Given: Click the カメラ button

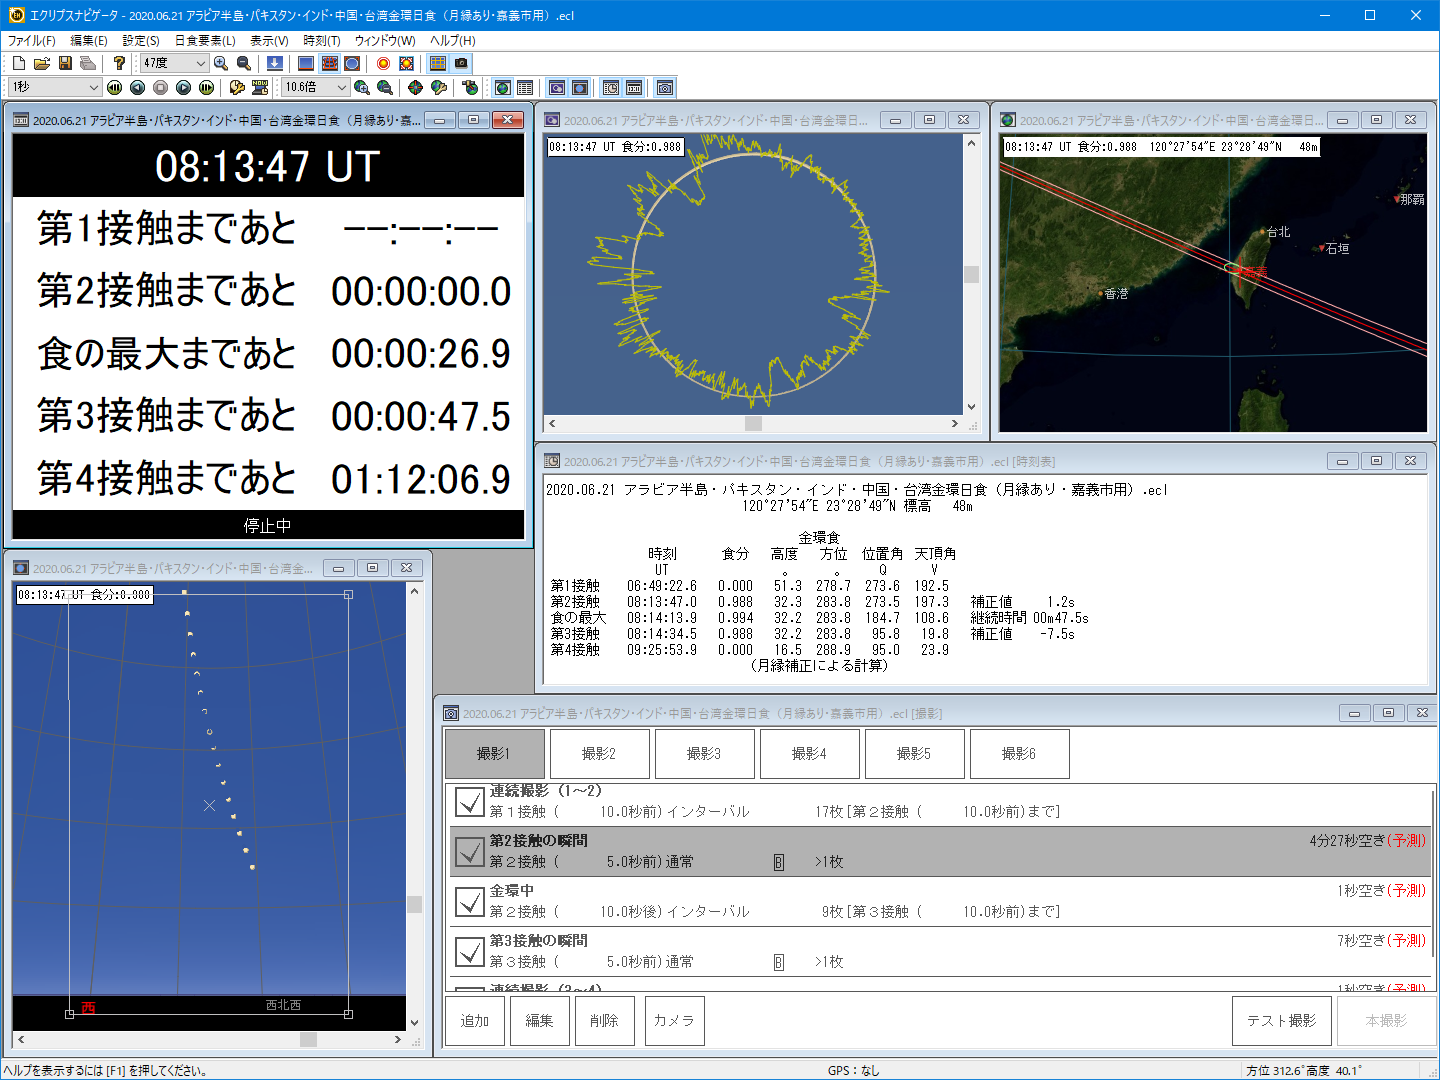Looking at the screenshot, I should (x=675, y=1021).
